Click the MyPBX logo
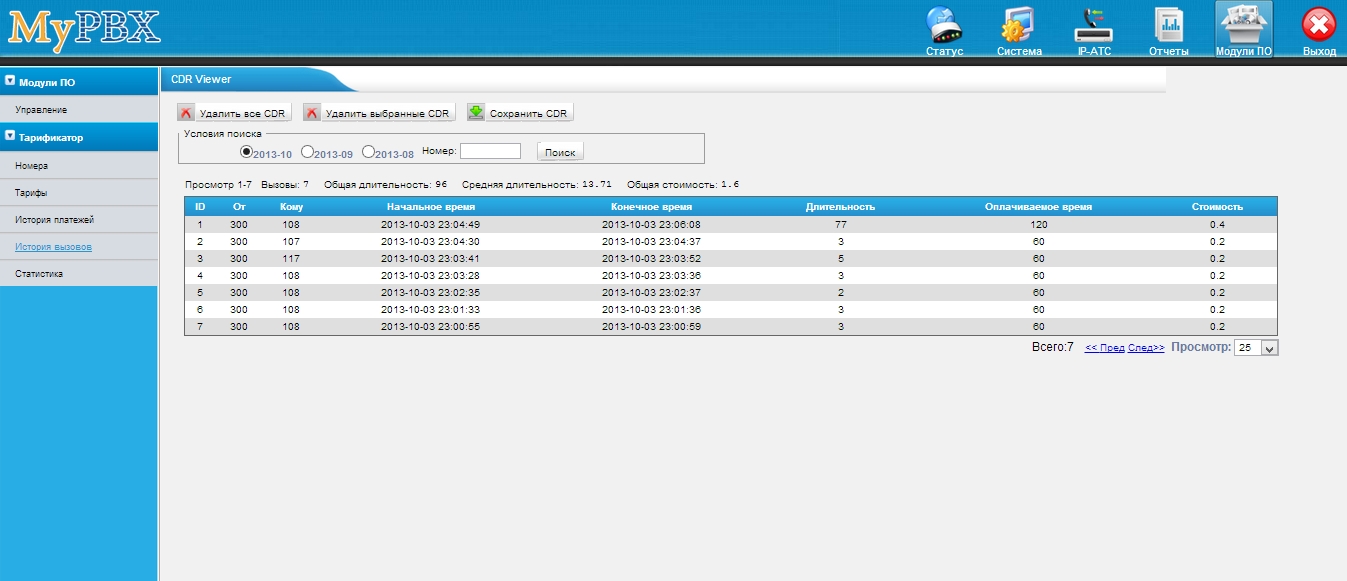The image size is (1347, 581). [84, 27]
